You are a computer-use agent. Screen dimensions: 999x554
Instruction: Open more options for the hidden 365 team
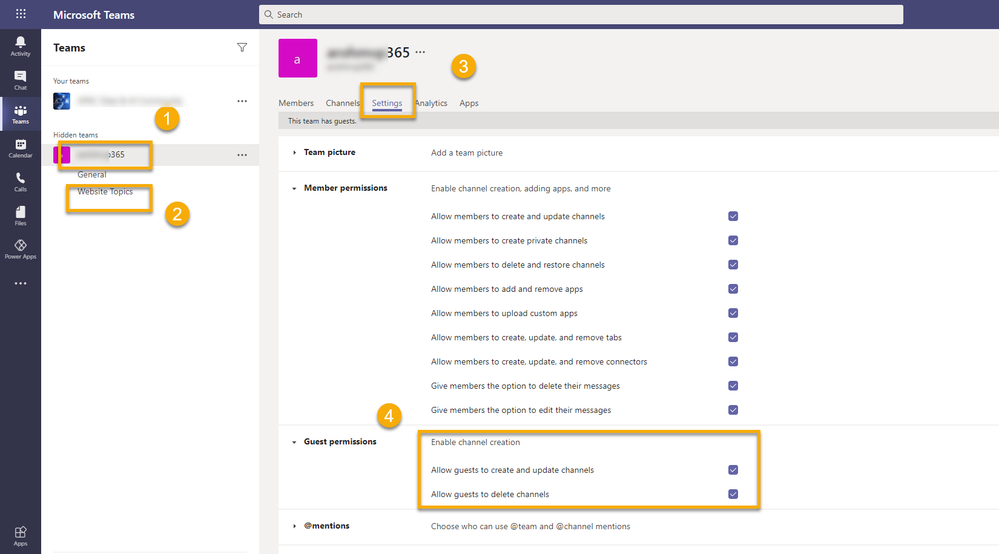tap(242, 155)
